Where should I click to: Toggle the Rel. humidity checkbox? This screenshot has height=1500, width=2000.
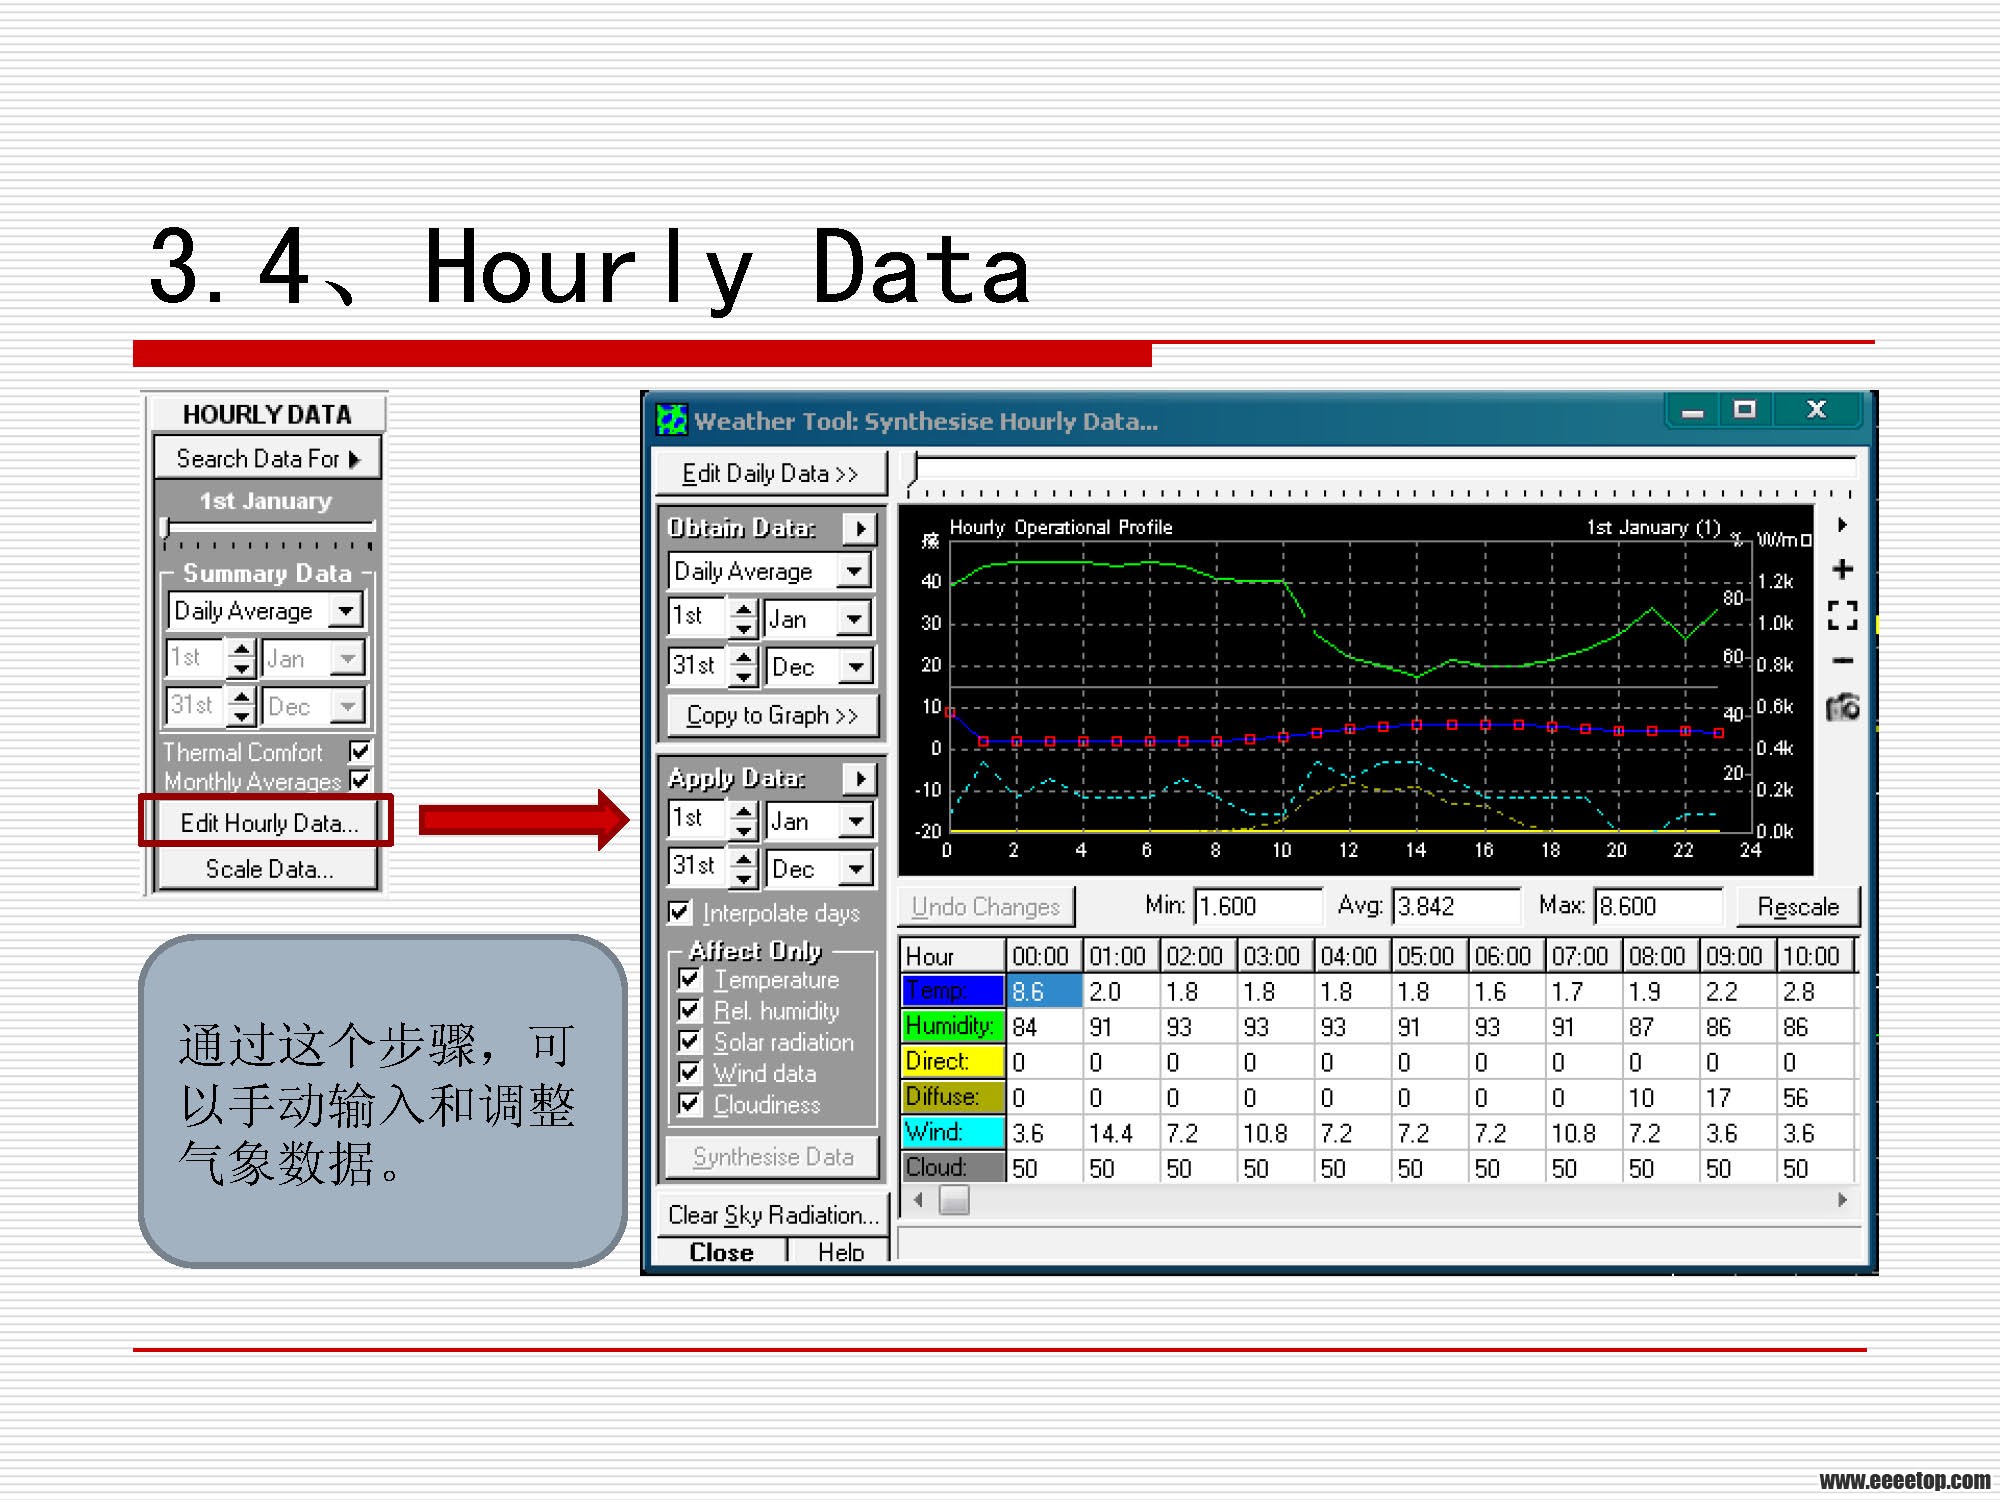(x=689, y=1010)
